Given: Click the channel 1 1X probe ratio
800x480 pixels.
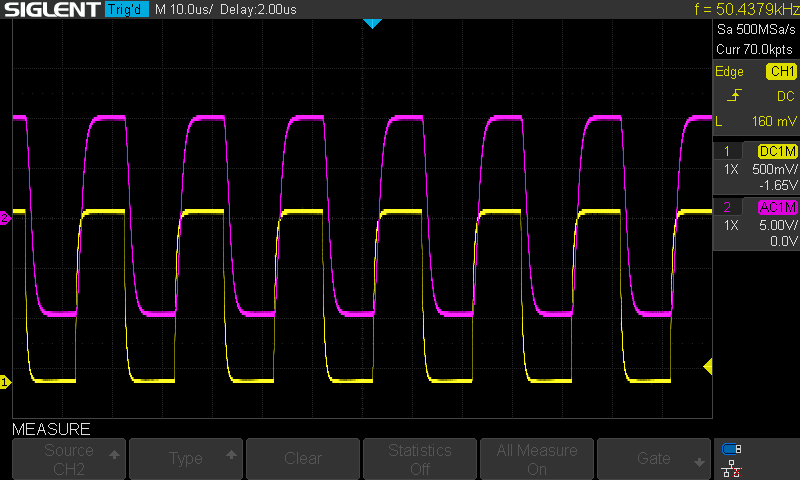Looking at the screenshot, I should pos(731,169).
